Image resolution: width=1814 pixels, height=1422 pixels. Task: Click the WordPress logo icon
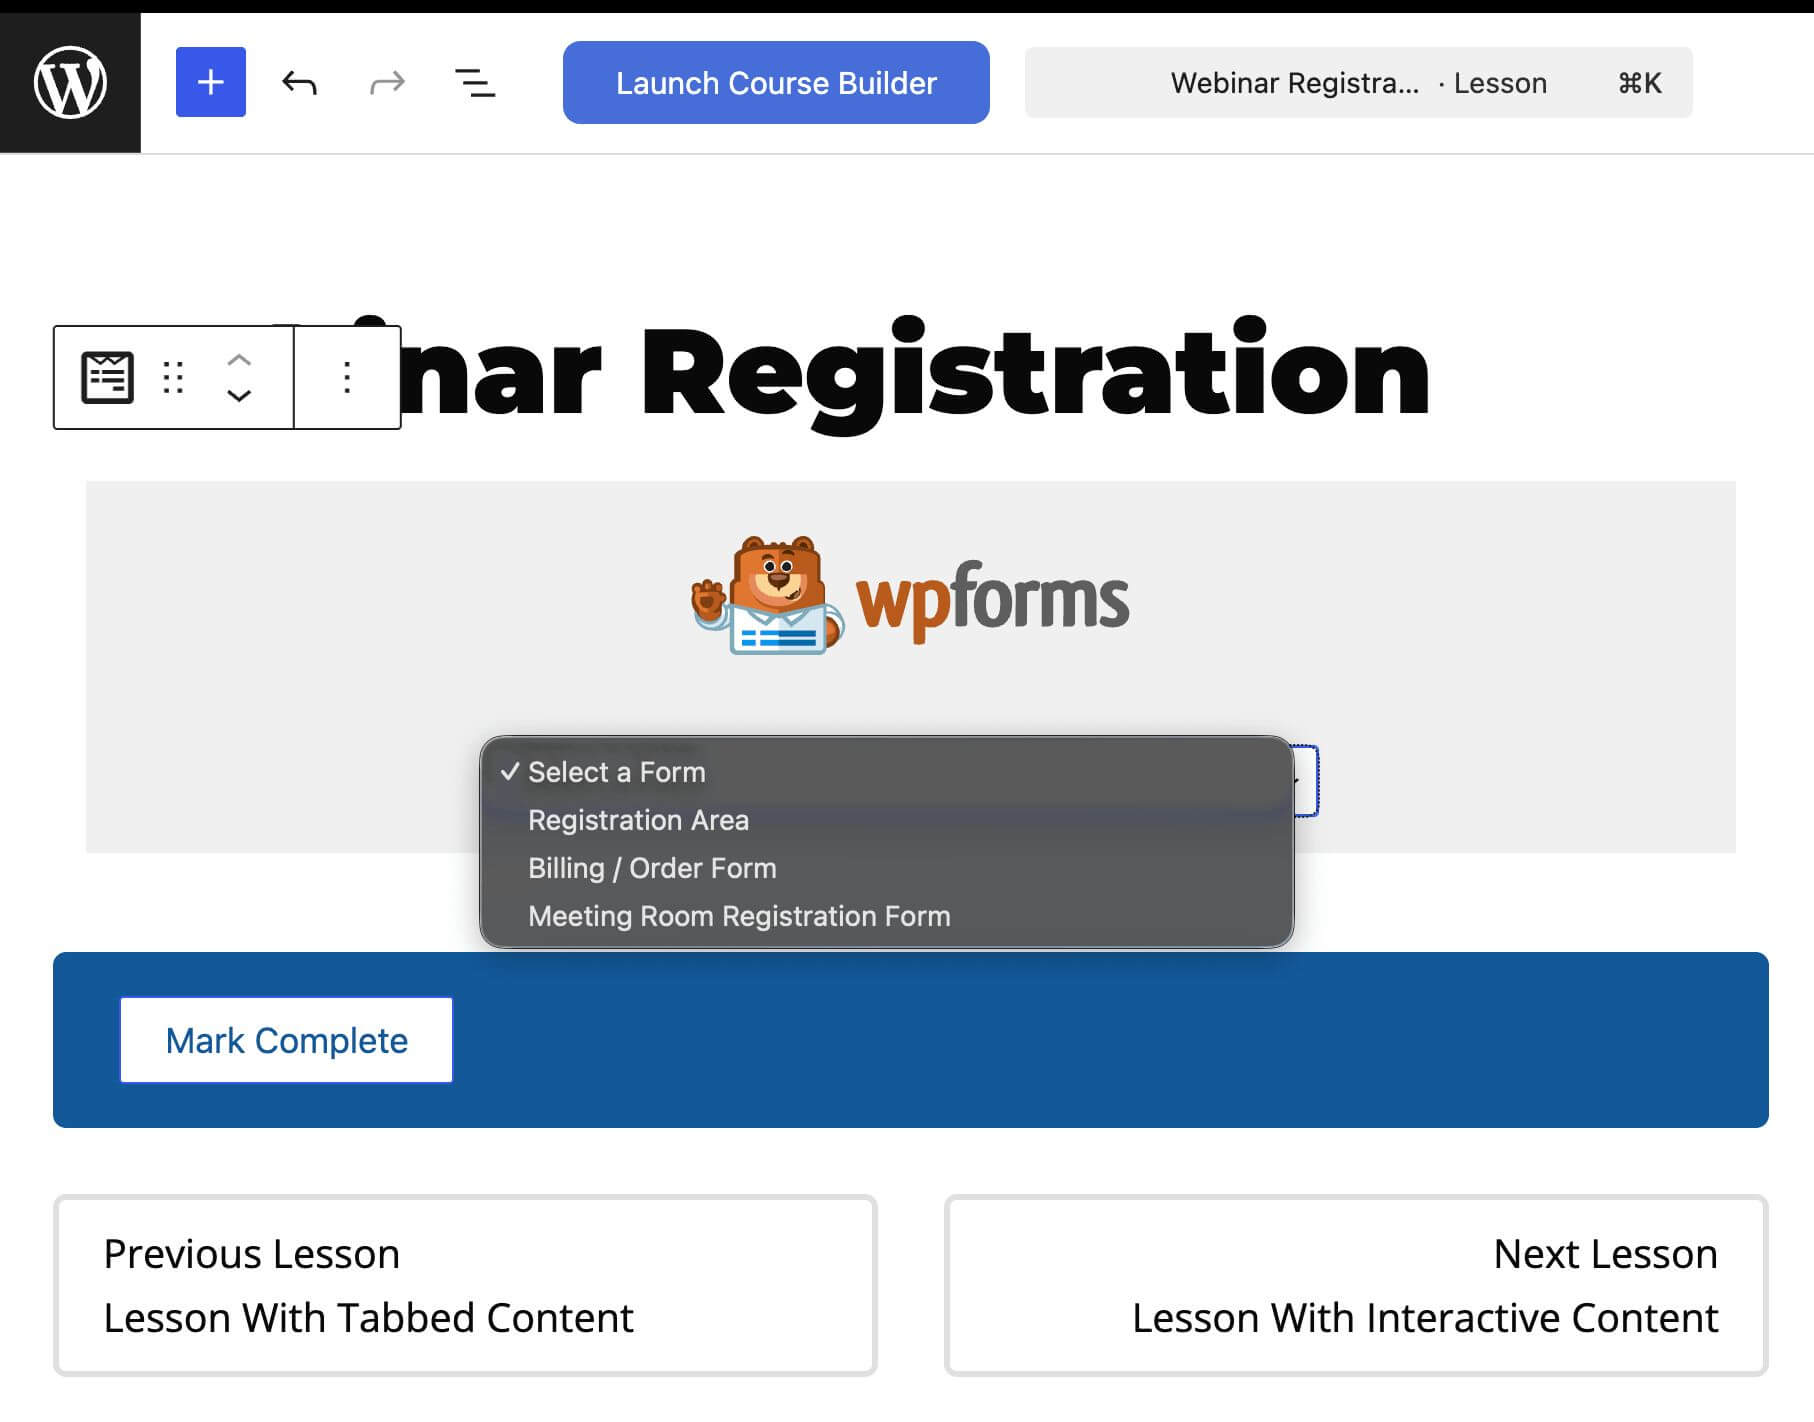pos(70,82)
